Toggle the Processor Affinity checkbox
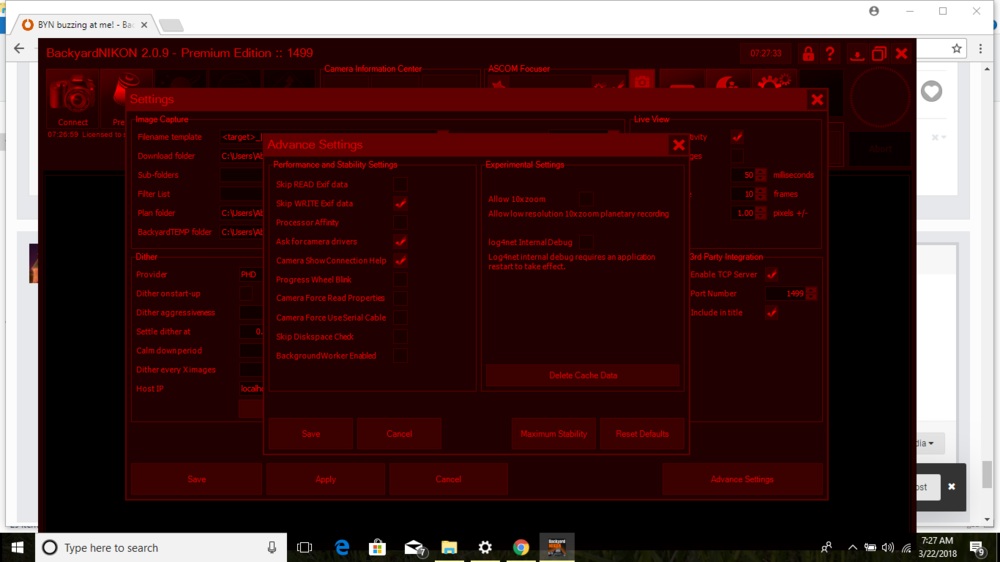 tap(400, 223)
